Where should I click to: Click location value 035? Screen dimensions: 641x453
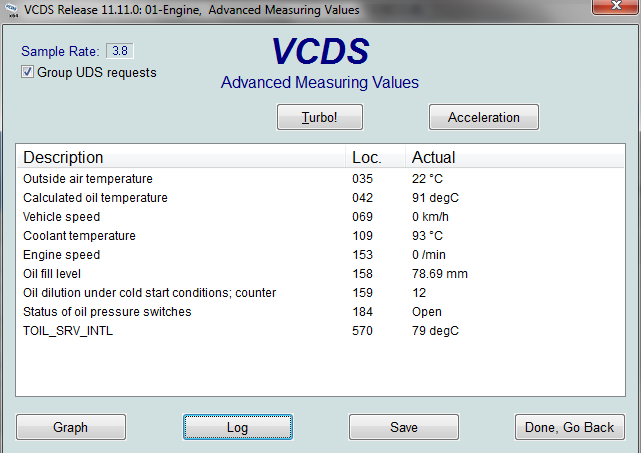point(363,179)
